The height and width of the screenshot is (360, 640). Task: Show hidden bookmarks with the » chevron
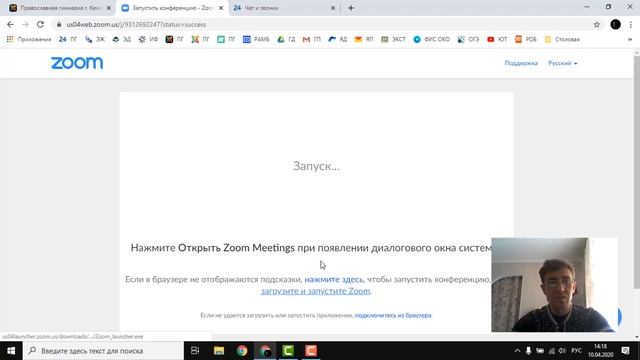(630, 39)
